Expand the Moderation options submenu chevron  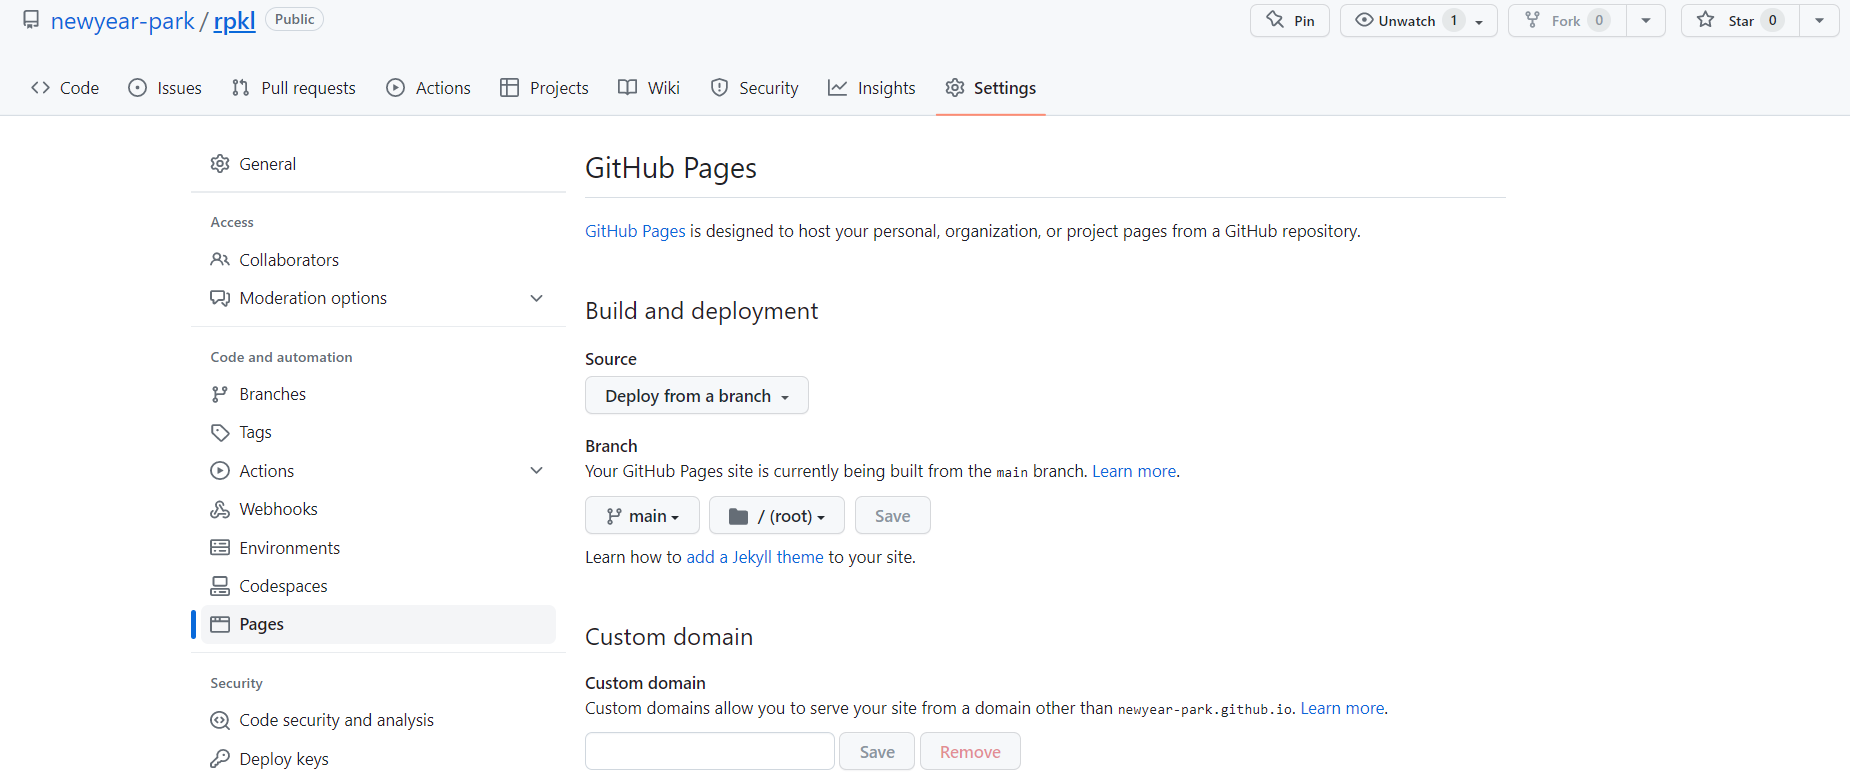(537, 298)
